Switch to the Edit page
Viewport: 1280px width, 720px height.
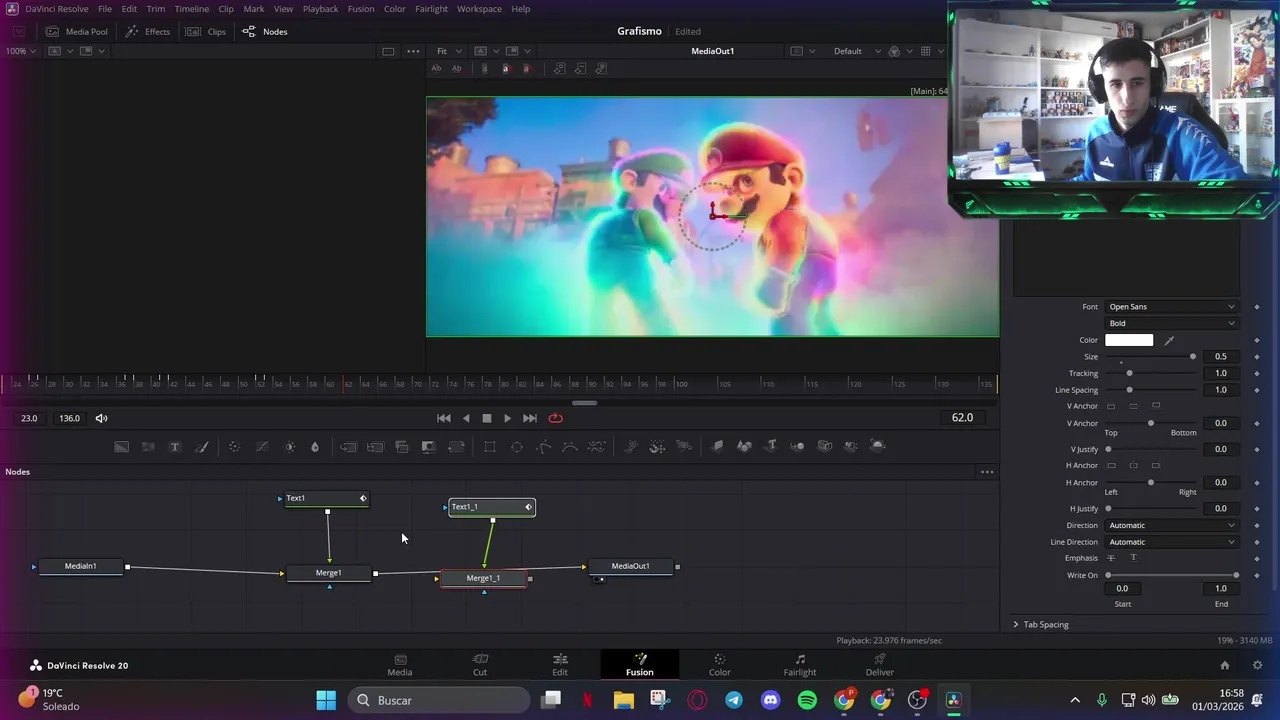560,665
